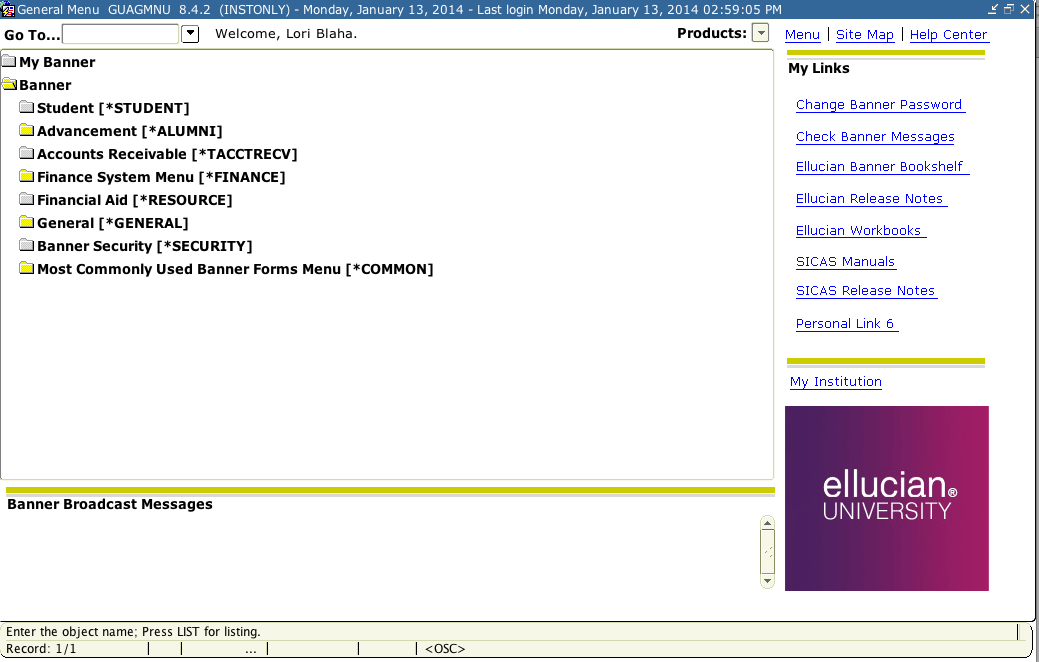Click the Menu link
The width and height of the screenshot is (1039, 662).
click(802, 34)
